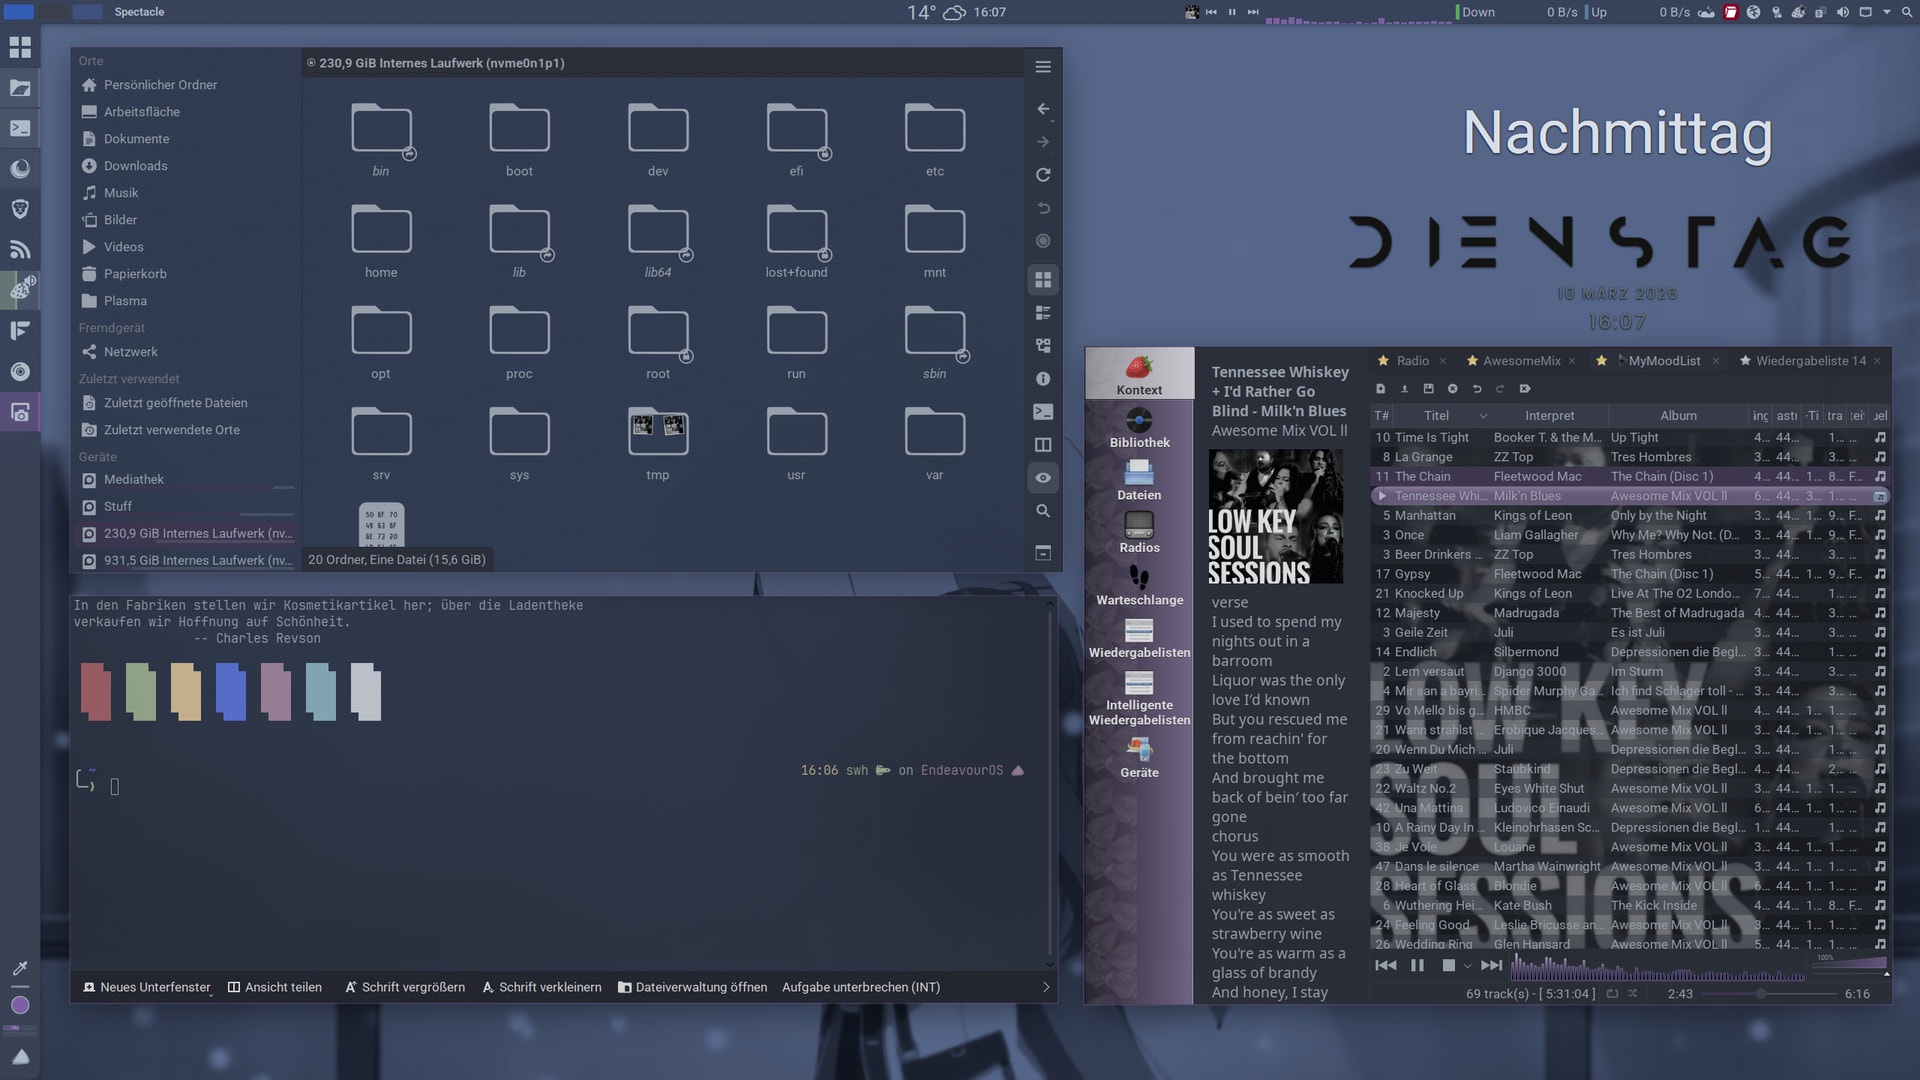
Task: Open the Titel column header dropdown
Action: pyautogui.click(x=1483, y=416)
